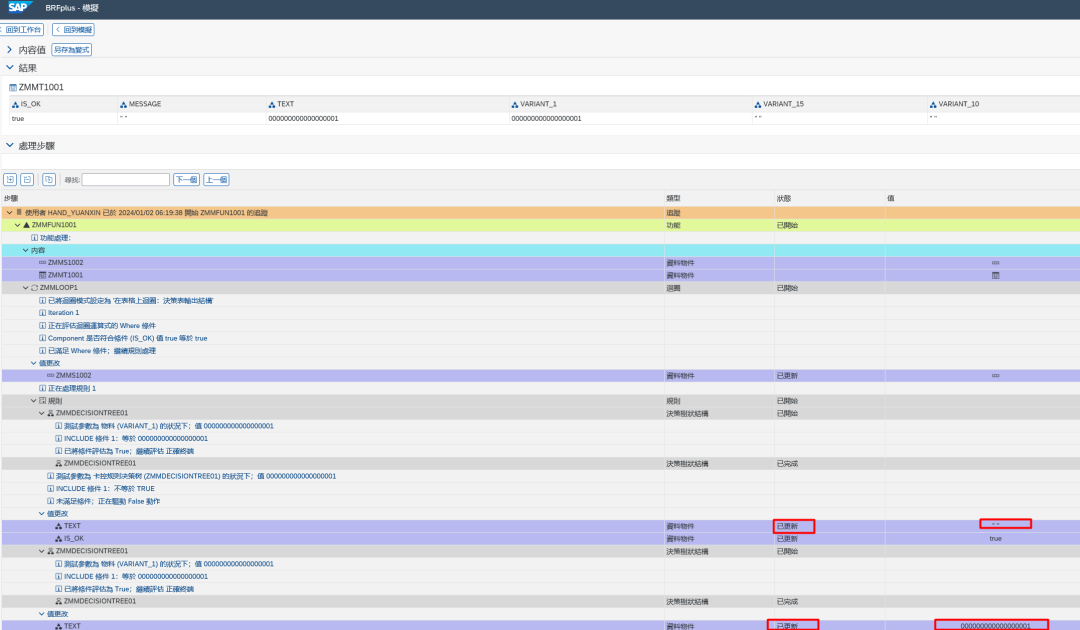The width and height of the screenshot is (1080, 630).
Task: Click 回到模擬 button
Action: (x=74, y=30)
